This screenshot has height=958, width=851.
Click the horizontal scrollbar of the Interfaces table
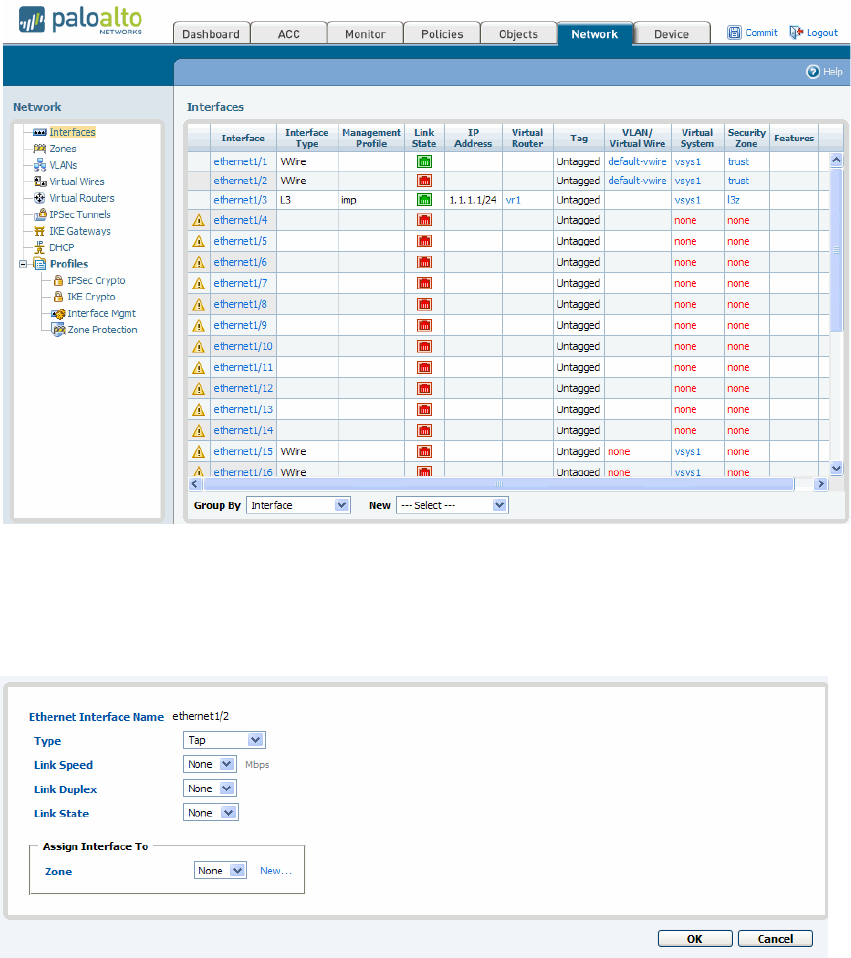click(x=499, y=484)
